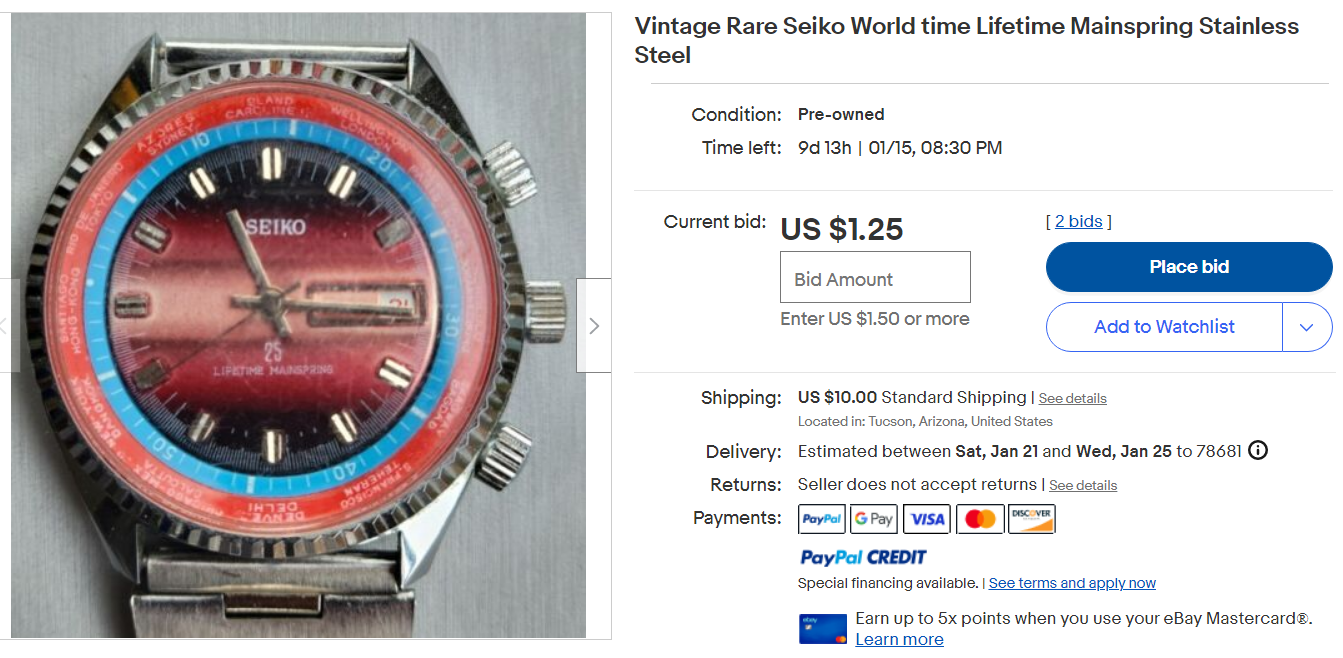Image resolution: width=1343 pixels, height=658 pixels.
Task: Add this item to Watchlist
Action: click(1164, 327)
